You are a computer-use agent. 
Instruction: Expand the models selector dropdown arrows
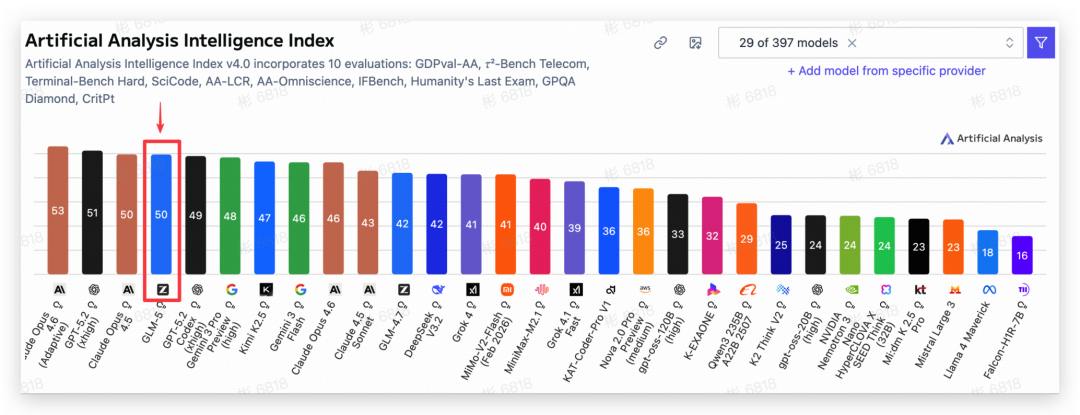tap(1008, 43)
